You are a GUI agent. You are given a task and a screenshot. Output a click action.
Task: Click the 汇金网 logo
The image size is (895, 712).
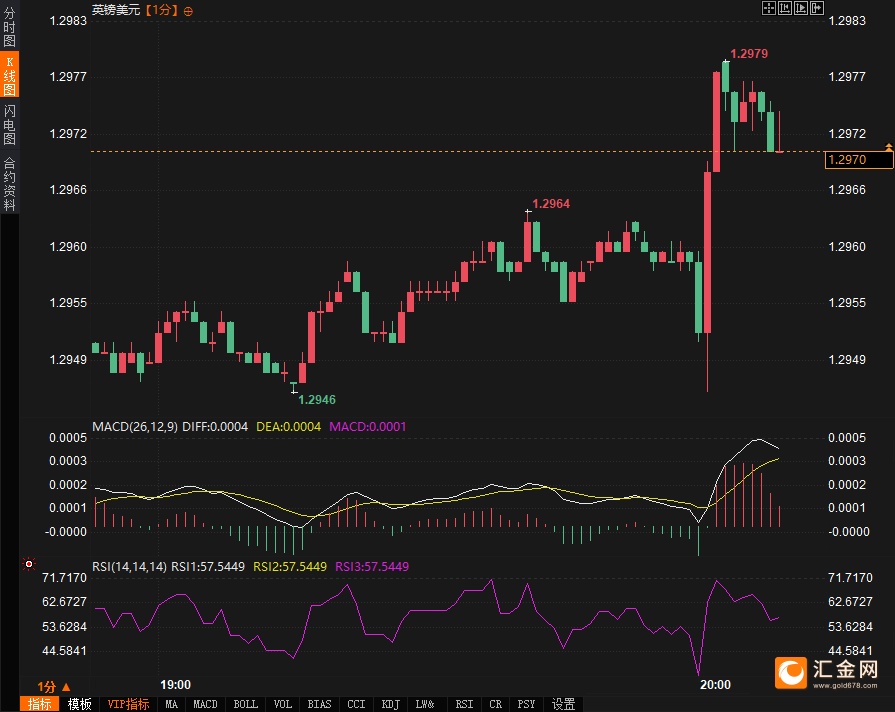[x=826, y=673]
